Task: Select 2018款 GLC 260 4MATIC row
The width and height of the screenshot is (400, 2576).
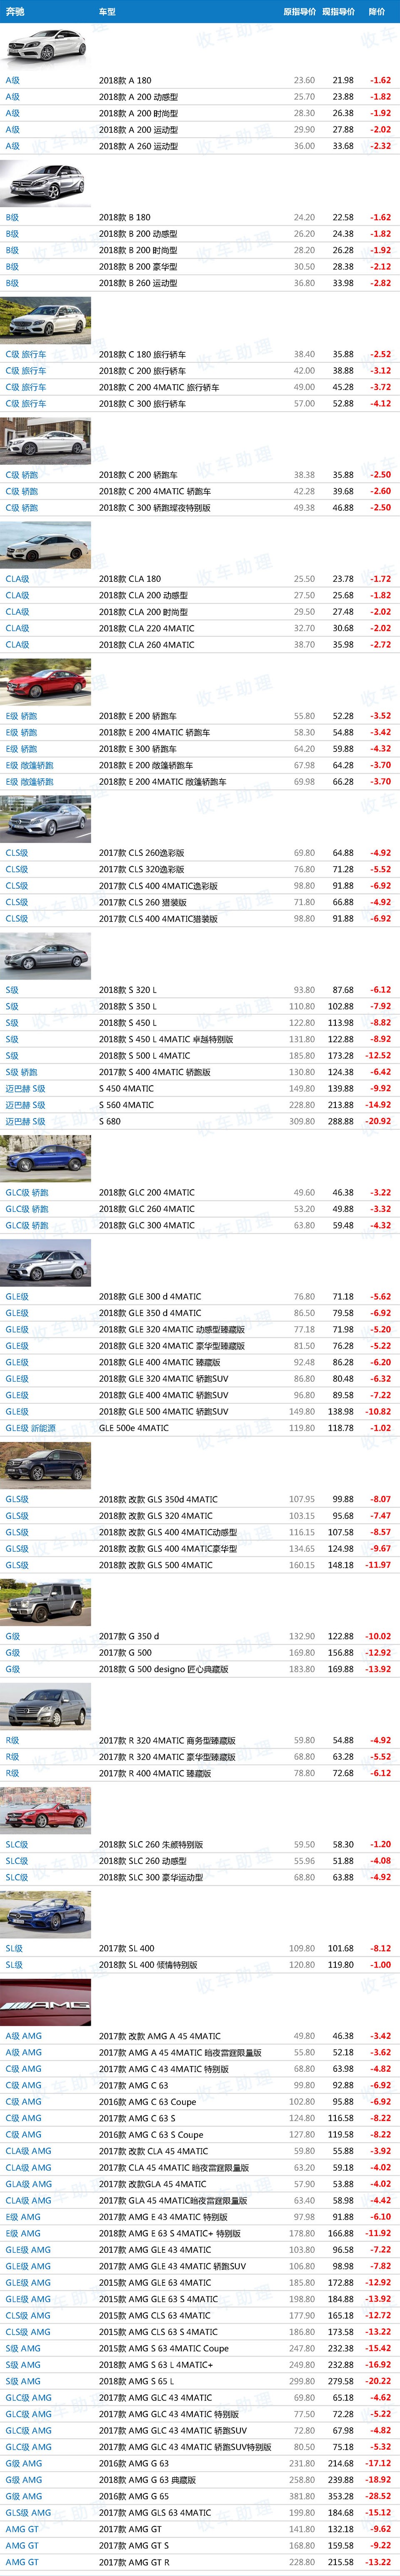Action: 200,1209
